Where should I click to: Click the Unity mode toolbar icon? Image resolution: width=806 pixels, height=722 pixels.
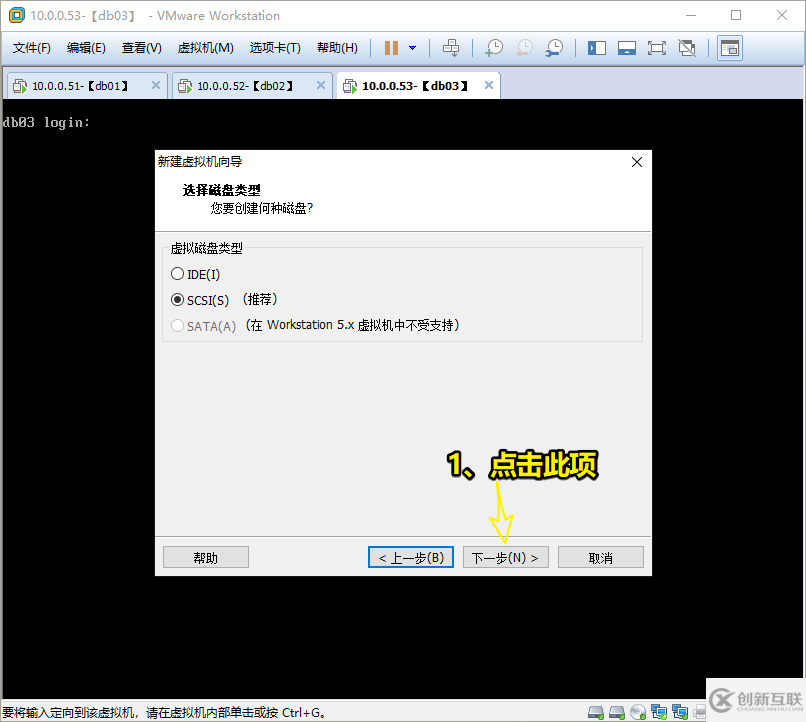click(687, 48)
